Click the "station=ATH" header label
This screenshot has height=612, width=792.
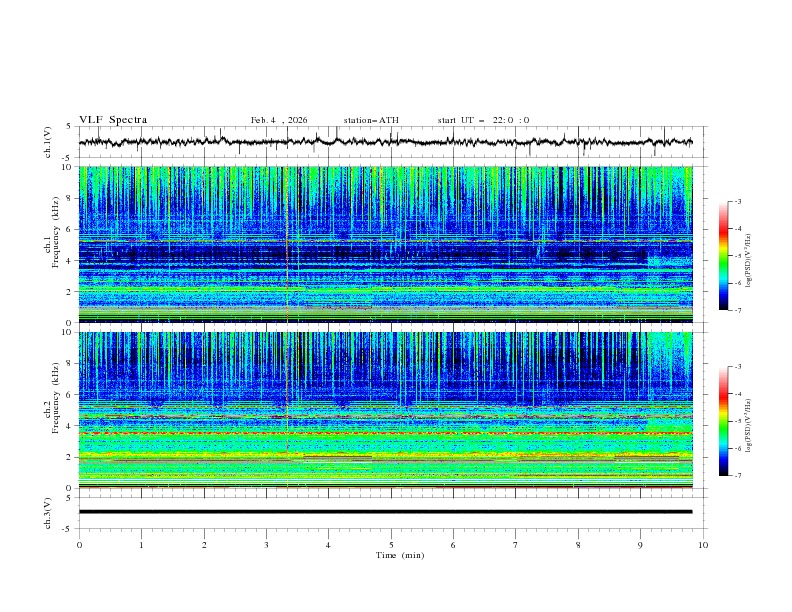[x=371, y=120]
